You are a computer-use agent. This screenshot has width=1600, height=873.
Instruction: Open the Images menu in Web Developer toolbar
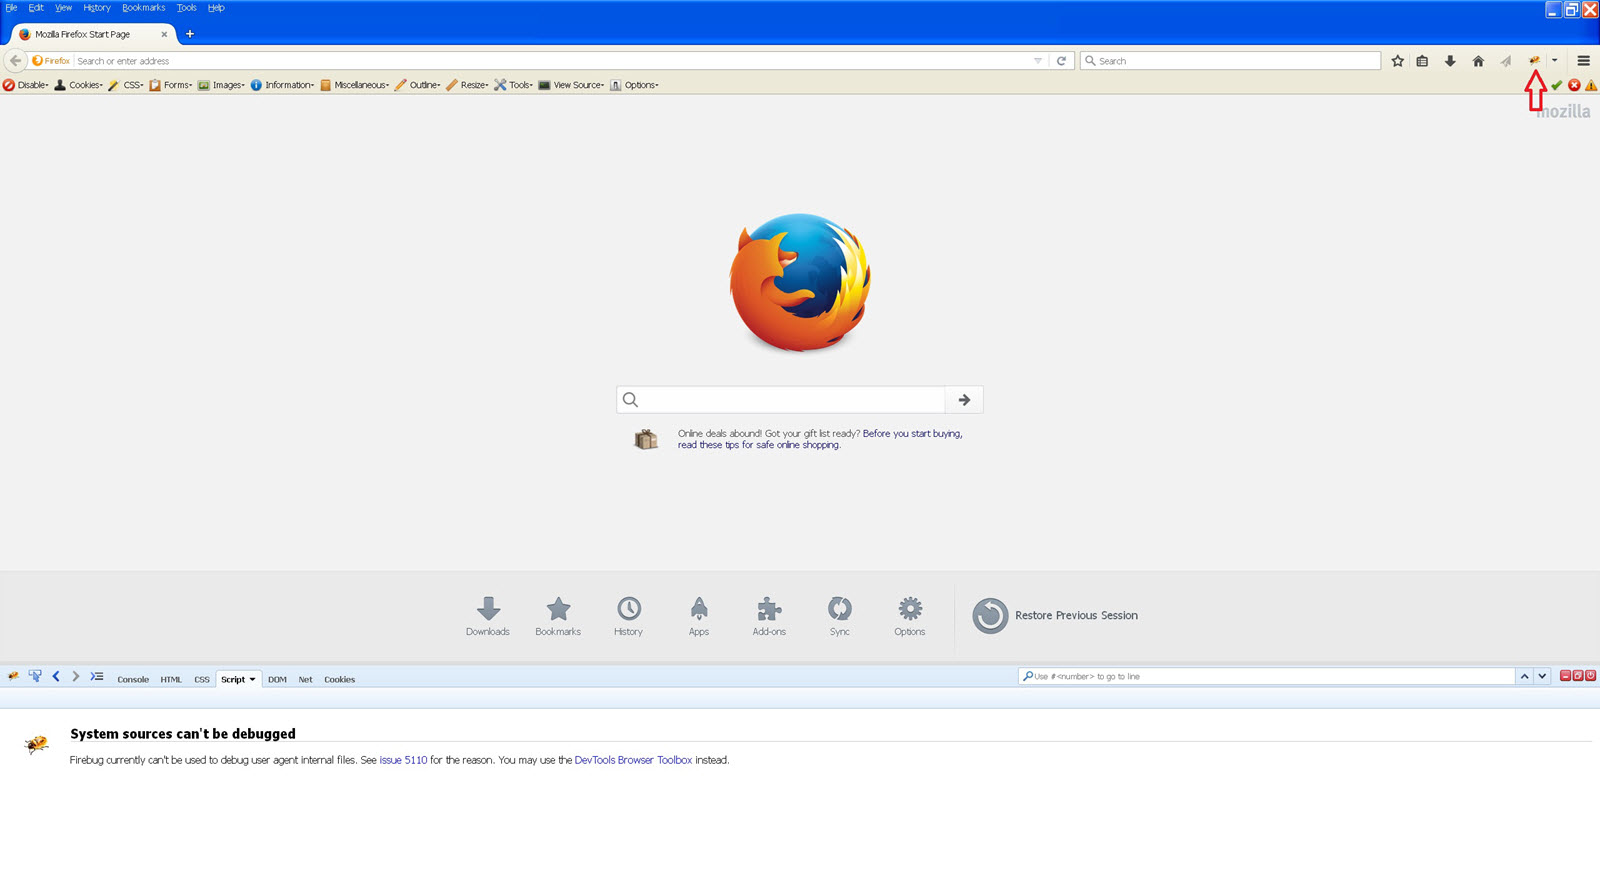click(x=221, y=85)
